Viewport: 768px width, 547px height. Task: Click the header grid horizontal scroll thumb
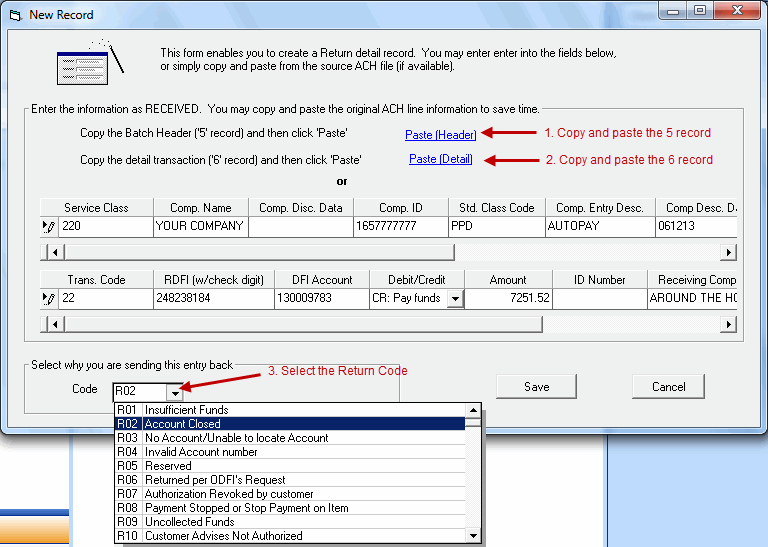[x=259, y=253]
